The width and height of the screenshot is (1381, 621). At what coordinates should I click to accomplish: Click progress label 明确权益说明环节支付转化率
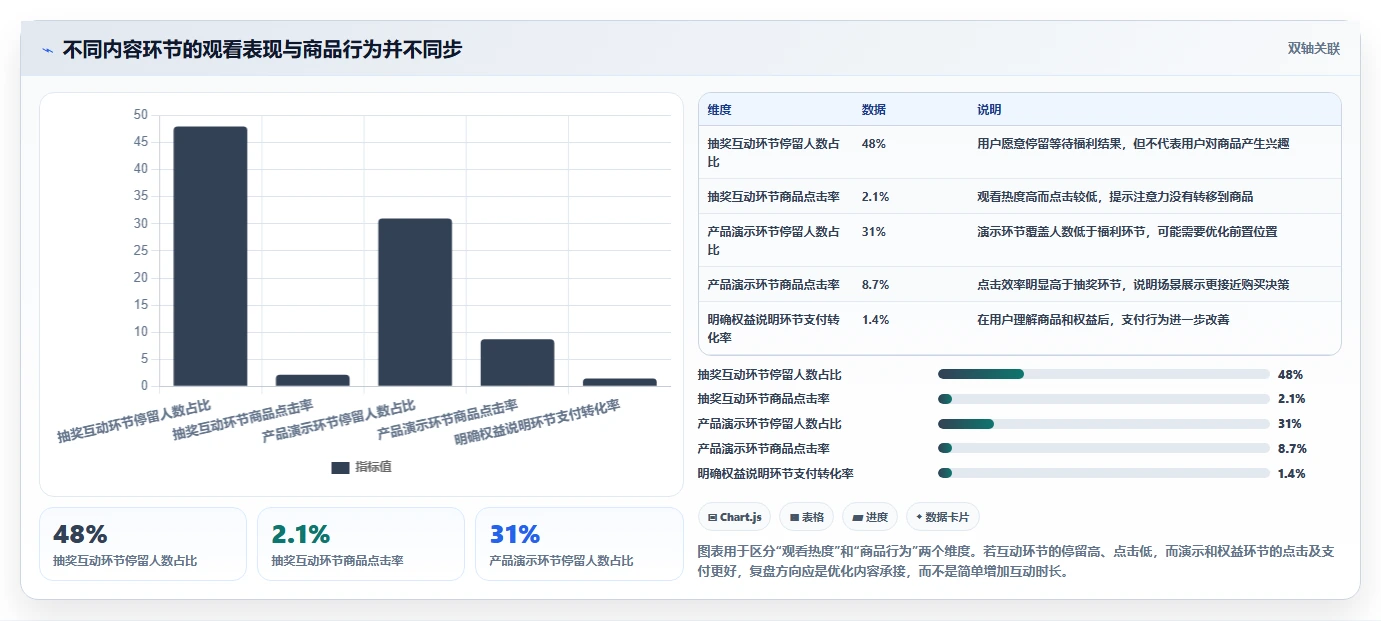(775, 474)
